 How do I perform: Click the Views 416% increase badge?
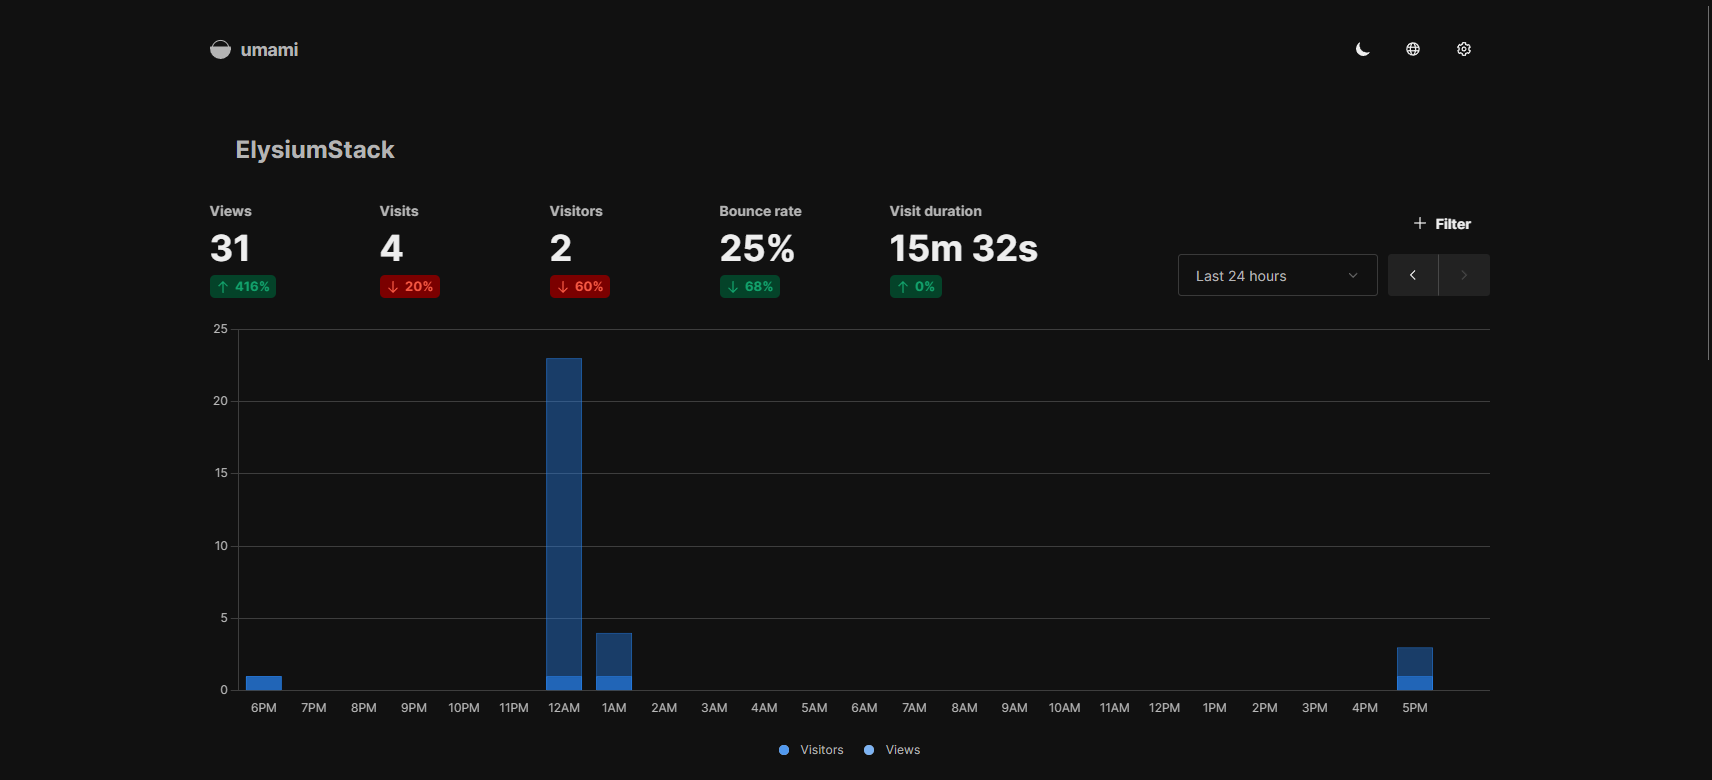(243, 287)
